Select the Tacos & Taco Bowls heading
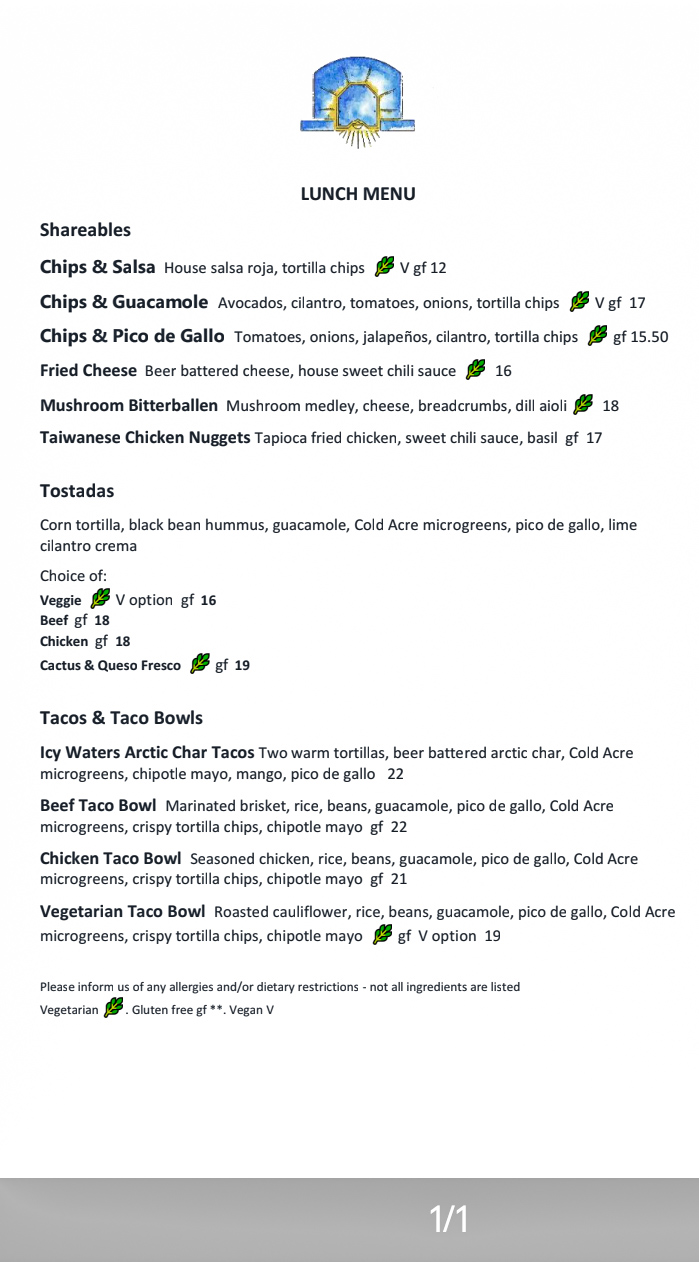Image resolution: width=699 pixels, height=1262 pixels. [x=121, y=718]
